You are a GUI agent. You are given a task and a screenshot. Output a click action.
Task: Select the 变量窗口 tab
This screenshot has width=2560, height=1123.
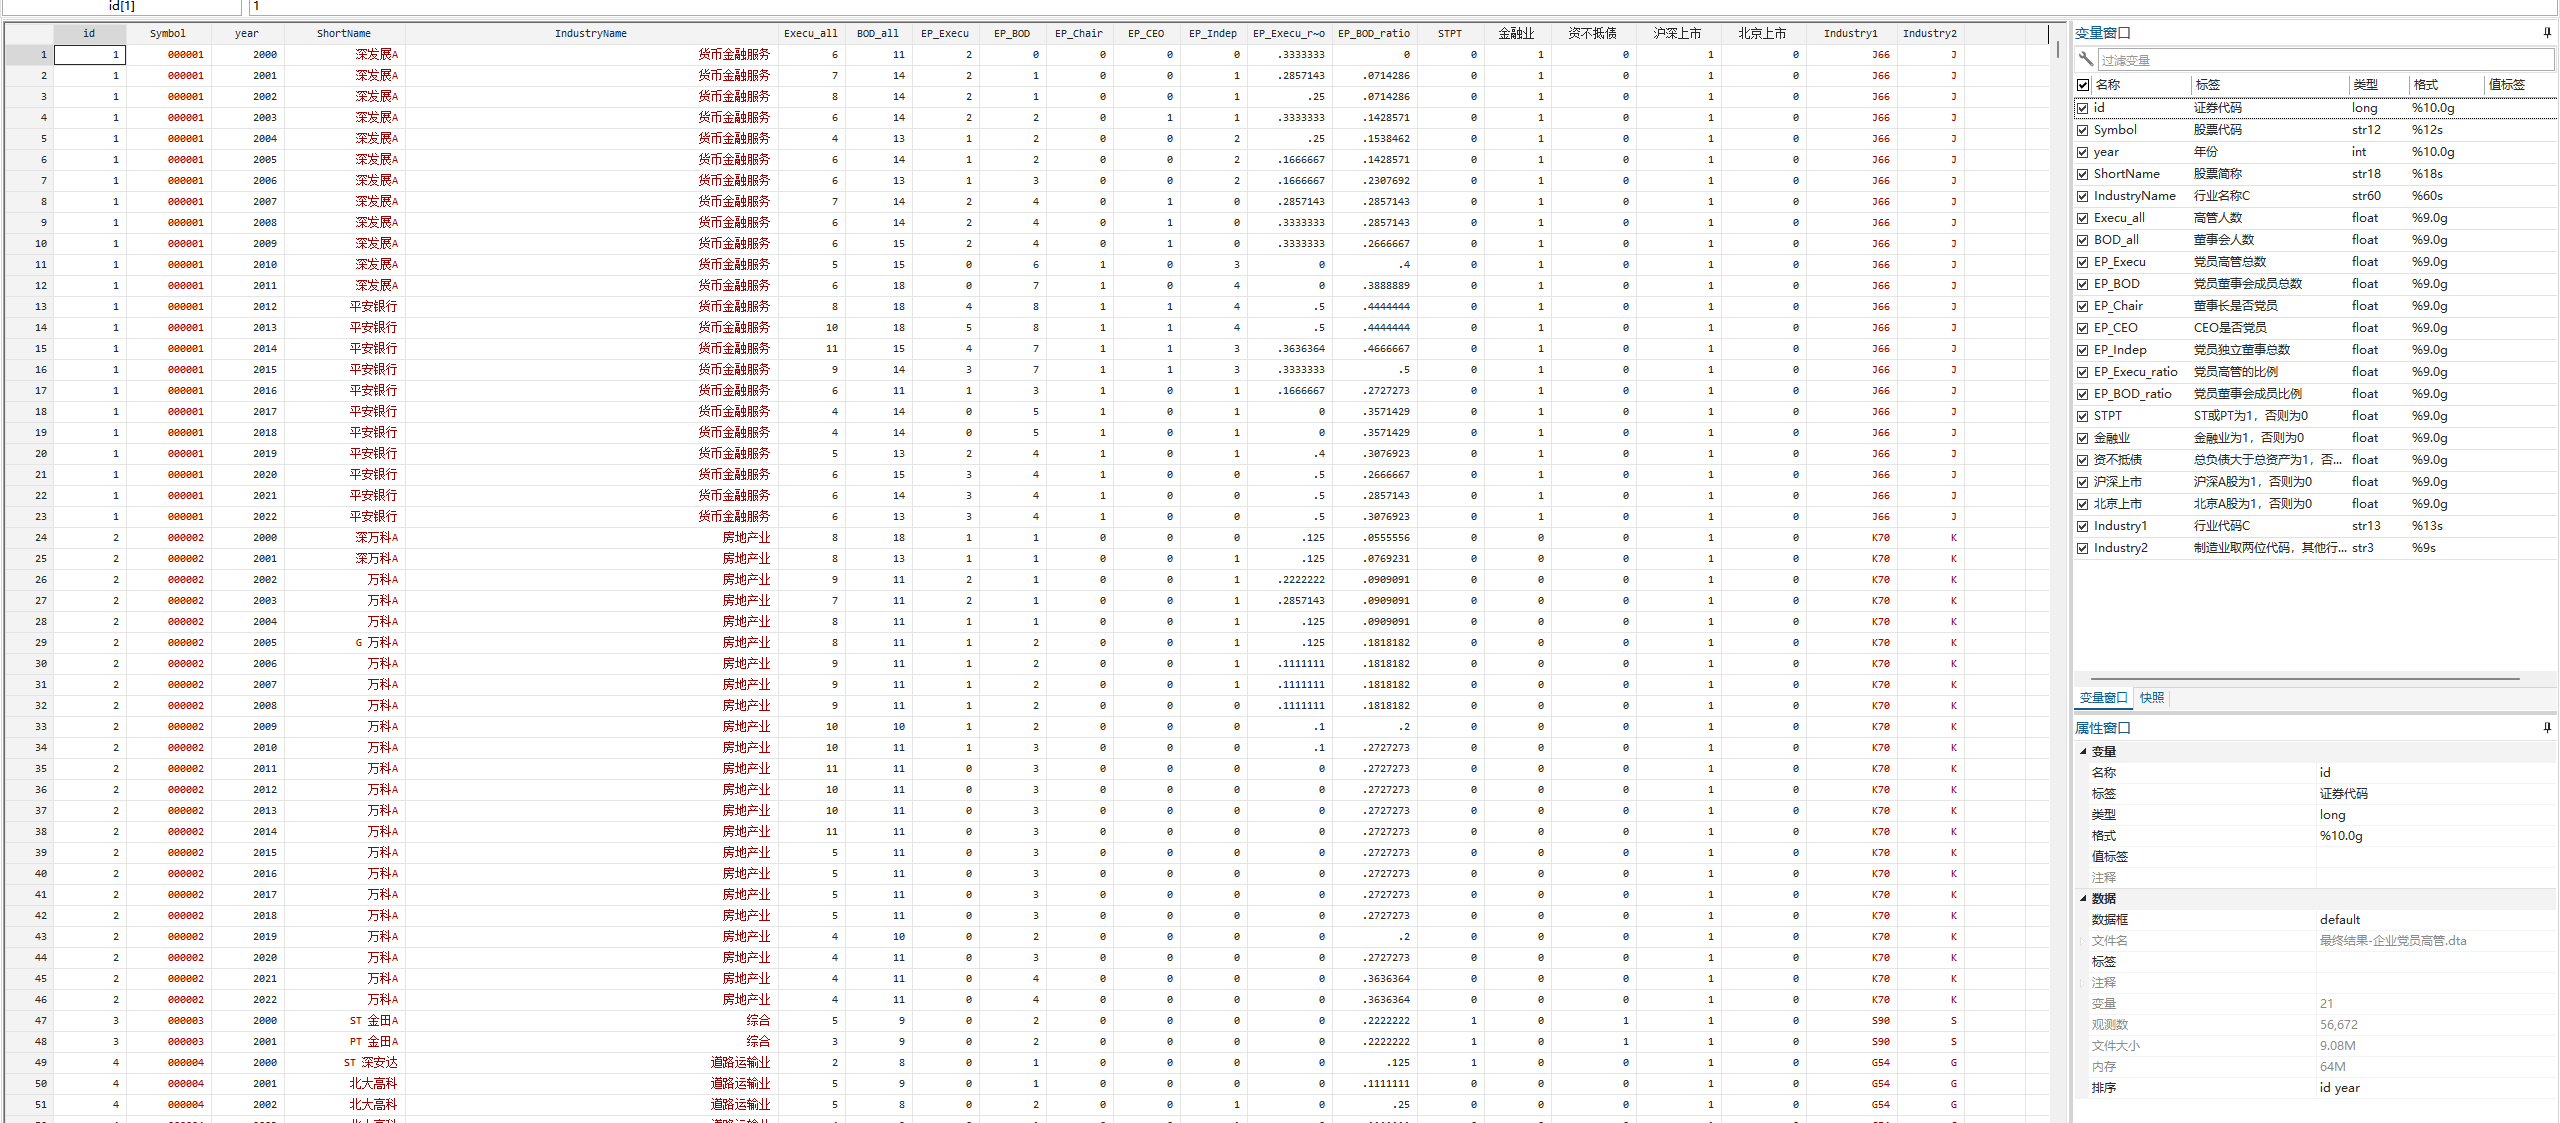point(2103,698)
